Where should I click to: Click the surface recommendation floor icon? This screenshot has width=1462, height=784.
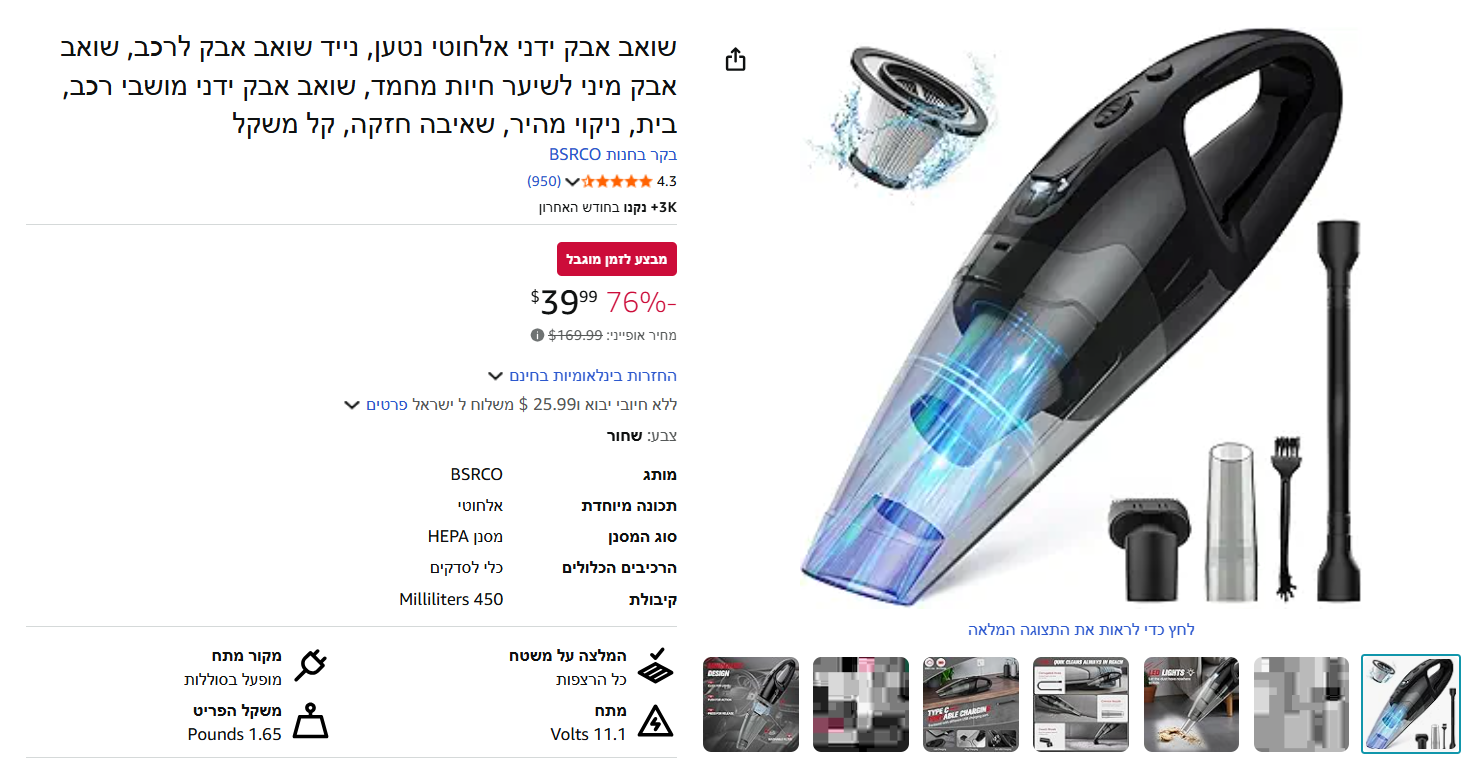(655, 664)
